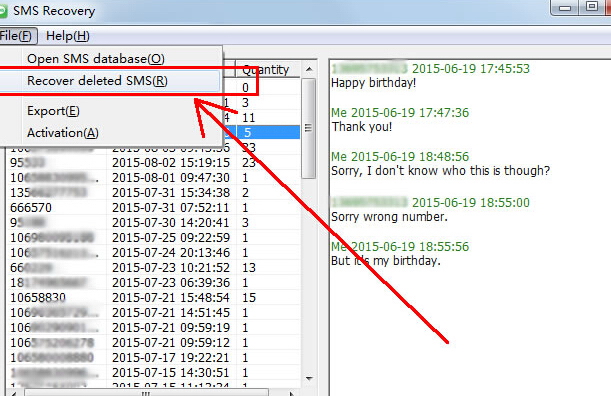This screenshot has height=396, width=611.
Task: Click quantity value 15 in list
Action: 249,298
